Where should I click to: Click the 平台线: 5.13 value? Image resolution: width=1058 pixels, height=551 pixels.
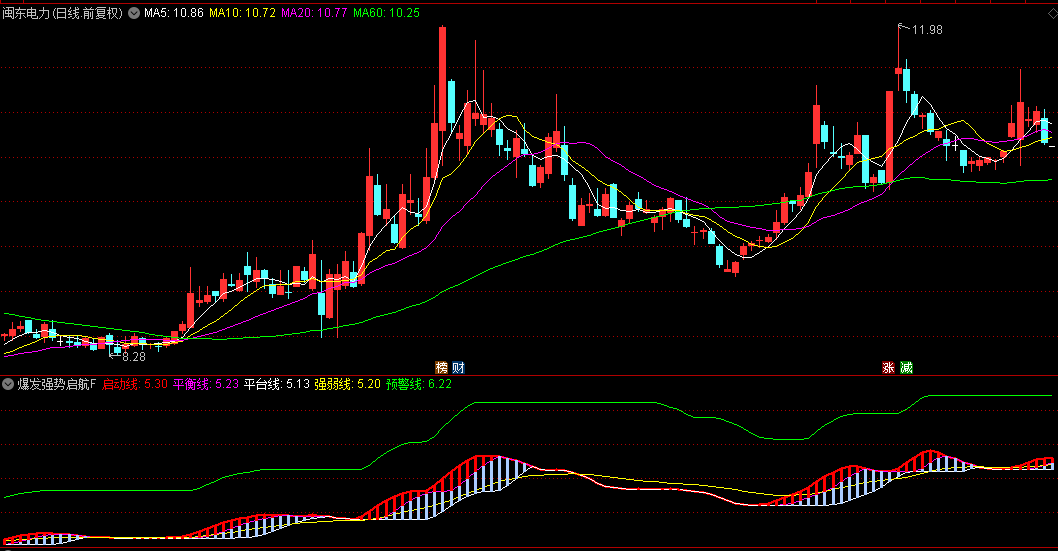click(277, 384)
